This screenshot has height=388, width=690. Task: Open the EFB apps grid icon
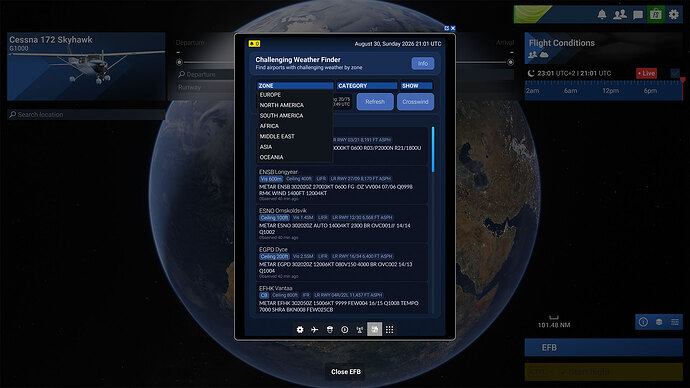tap(389, 329)
